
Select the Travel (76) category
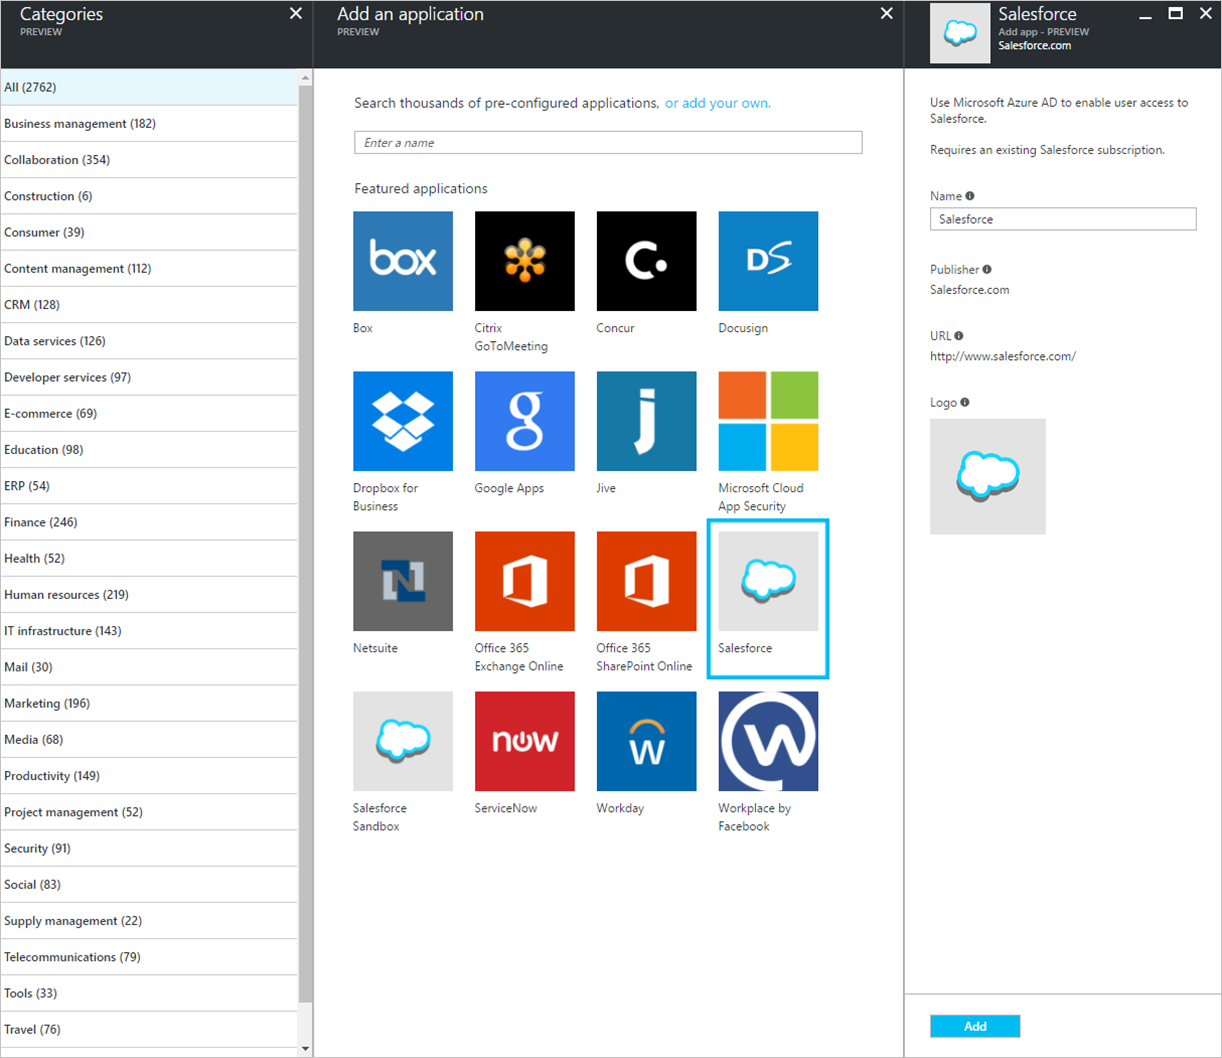pyautogui.click(x=149, y=1029)
